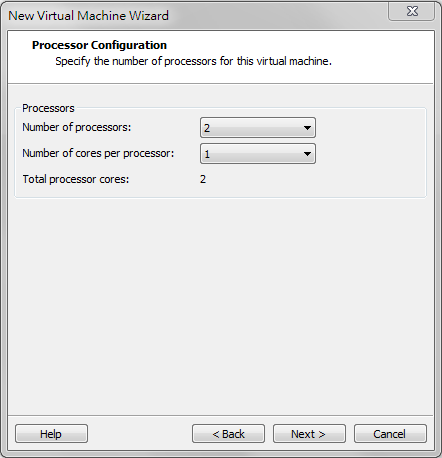Click the Processors group box title
Viewport: 442px width, 458px height.
(x=48, y=108)
